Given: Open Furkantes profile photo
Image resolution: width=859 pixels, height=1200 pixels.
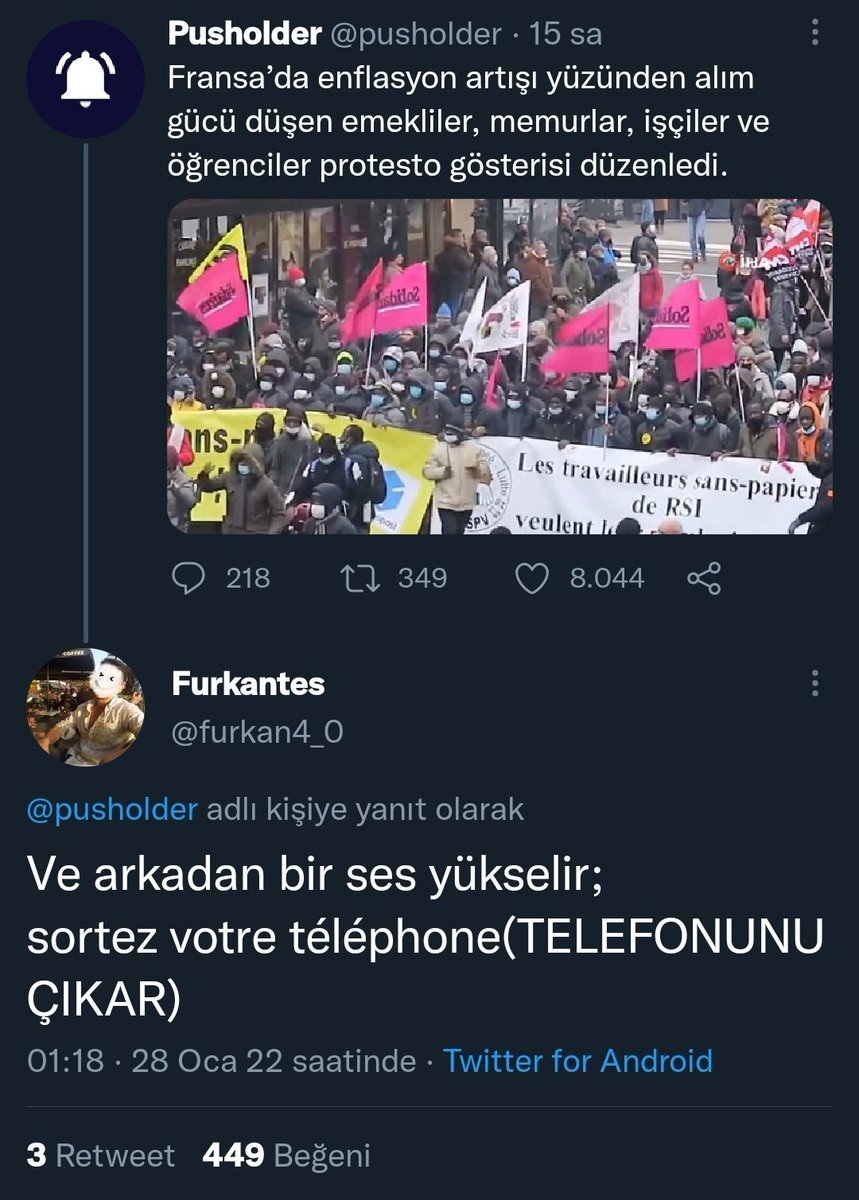Looking at the screenshot, I should pos(85,706).
